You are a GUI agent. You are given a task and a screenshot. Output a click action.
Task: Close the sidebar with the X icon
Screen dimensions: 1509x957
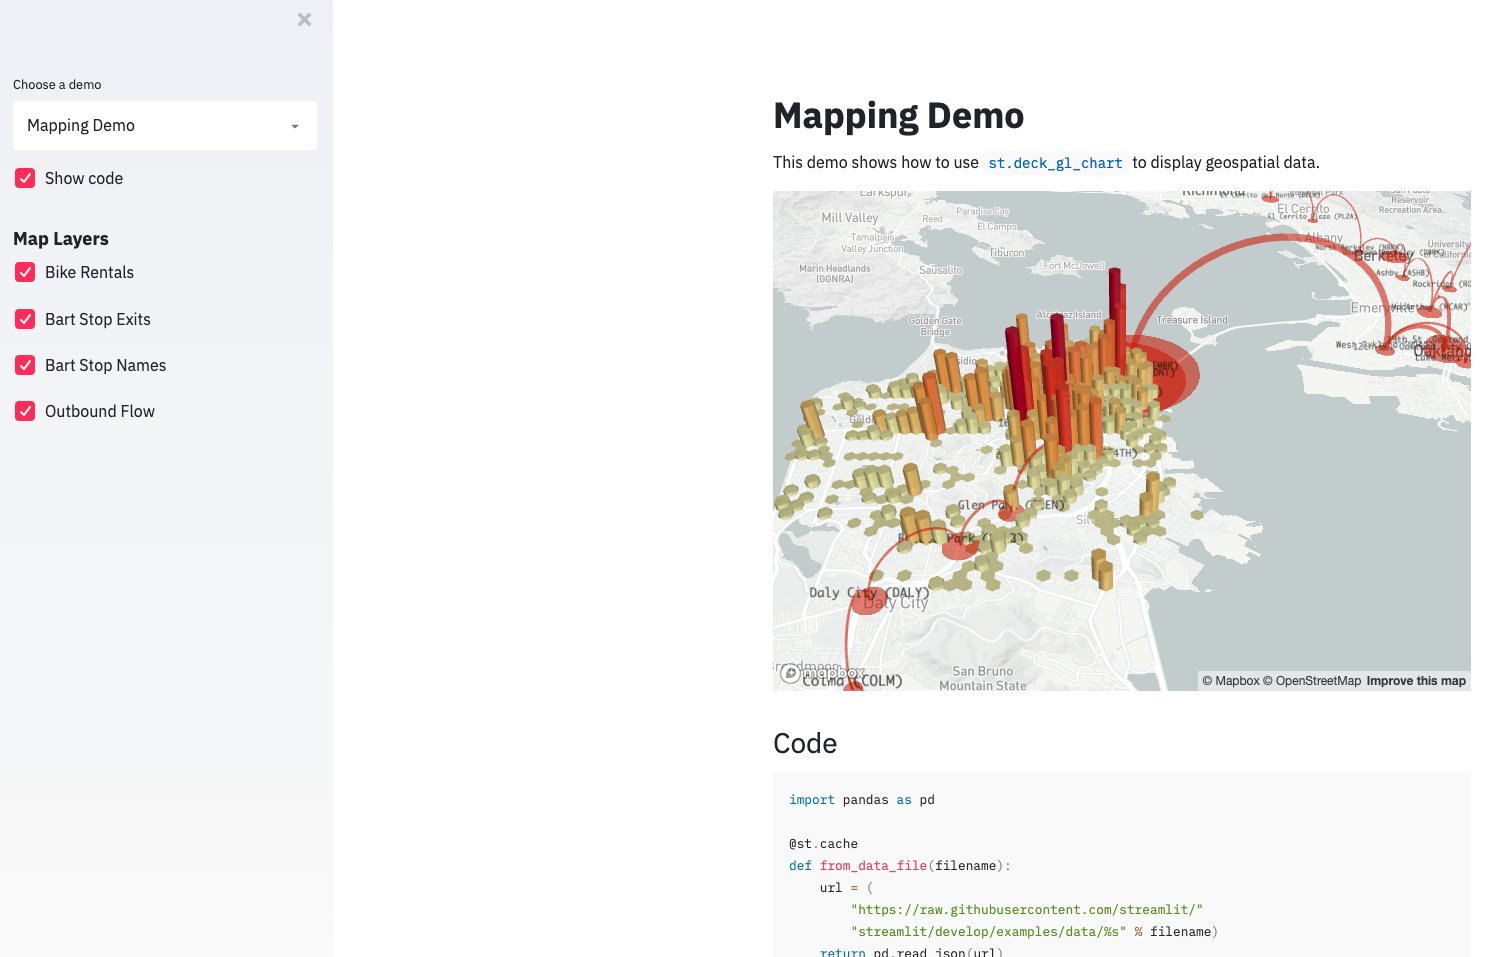(305, 20)
